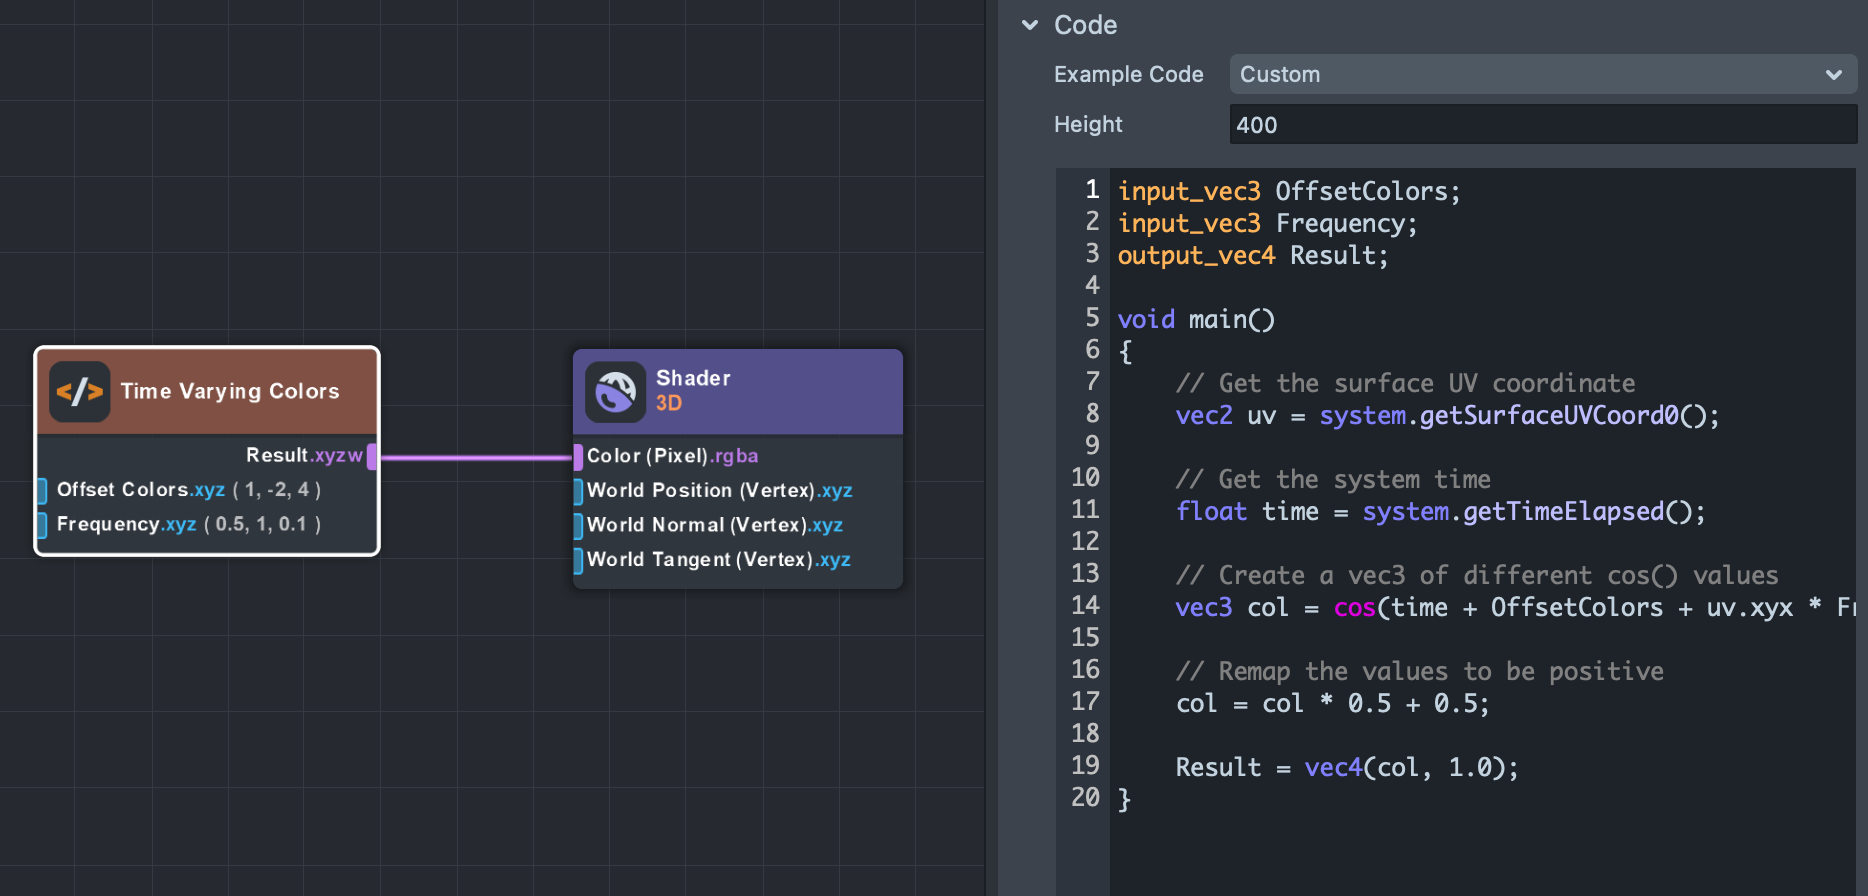Click the Frequency value (0.5, 1, 0.1)
Image resolution: width=1868 pixels, height=896 pixels.
pyautogui.click(x=263, y=525)
